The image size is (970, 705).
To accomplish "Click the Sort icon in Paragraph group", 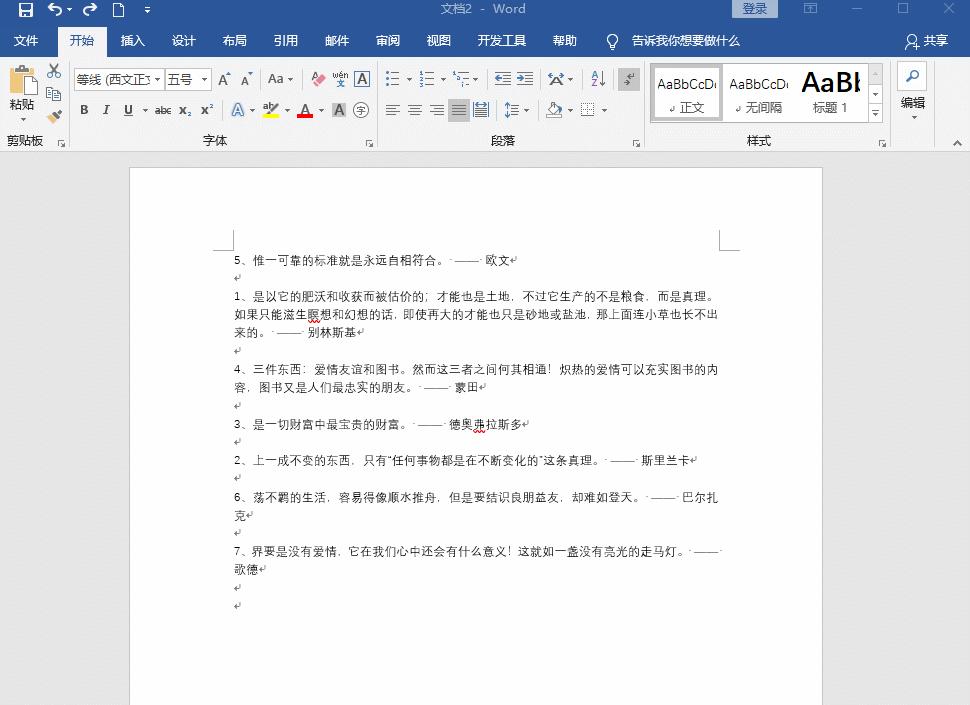I will point(600,78).
